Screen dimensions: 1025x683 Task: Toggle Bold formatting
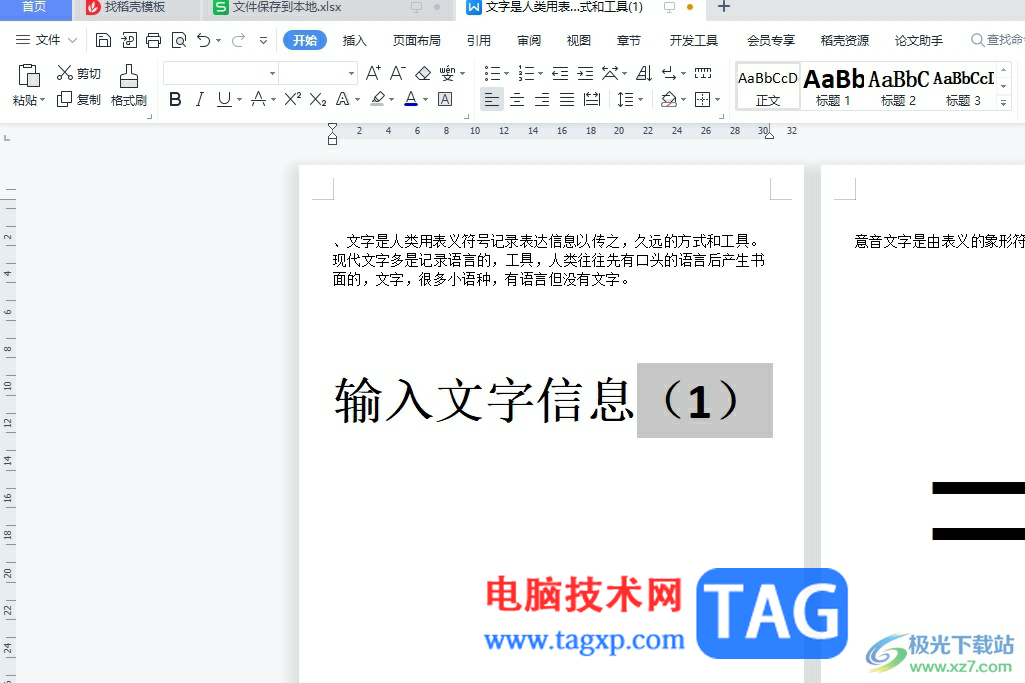[x=175, y=99]
